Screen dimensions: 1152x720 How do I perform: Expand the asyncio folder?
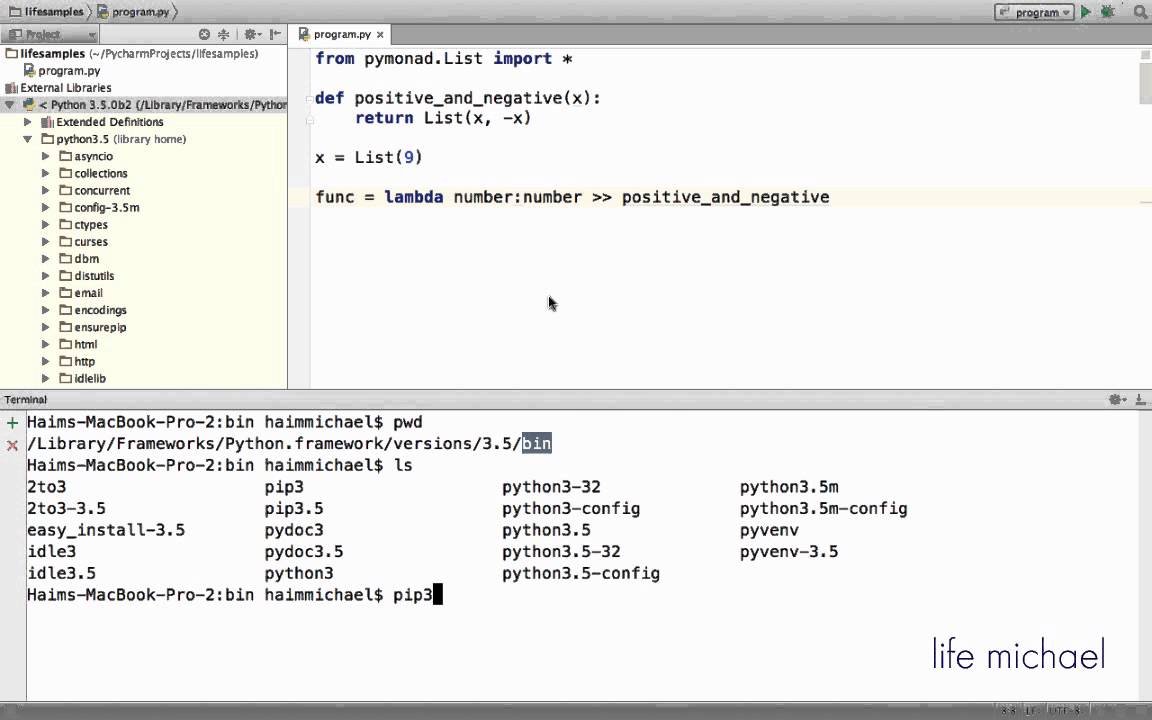click(x=46, y=156)
